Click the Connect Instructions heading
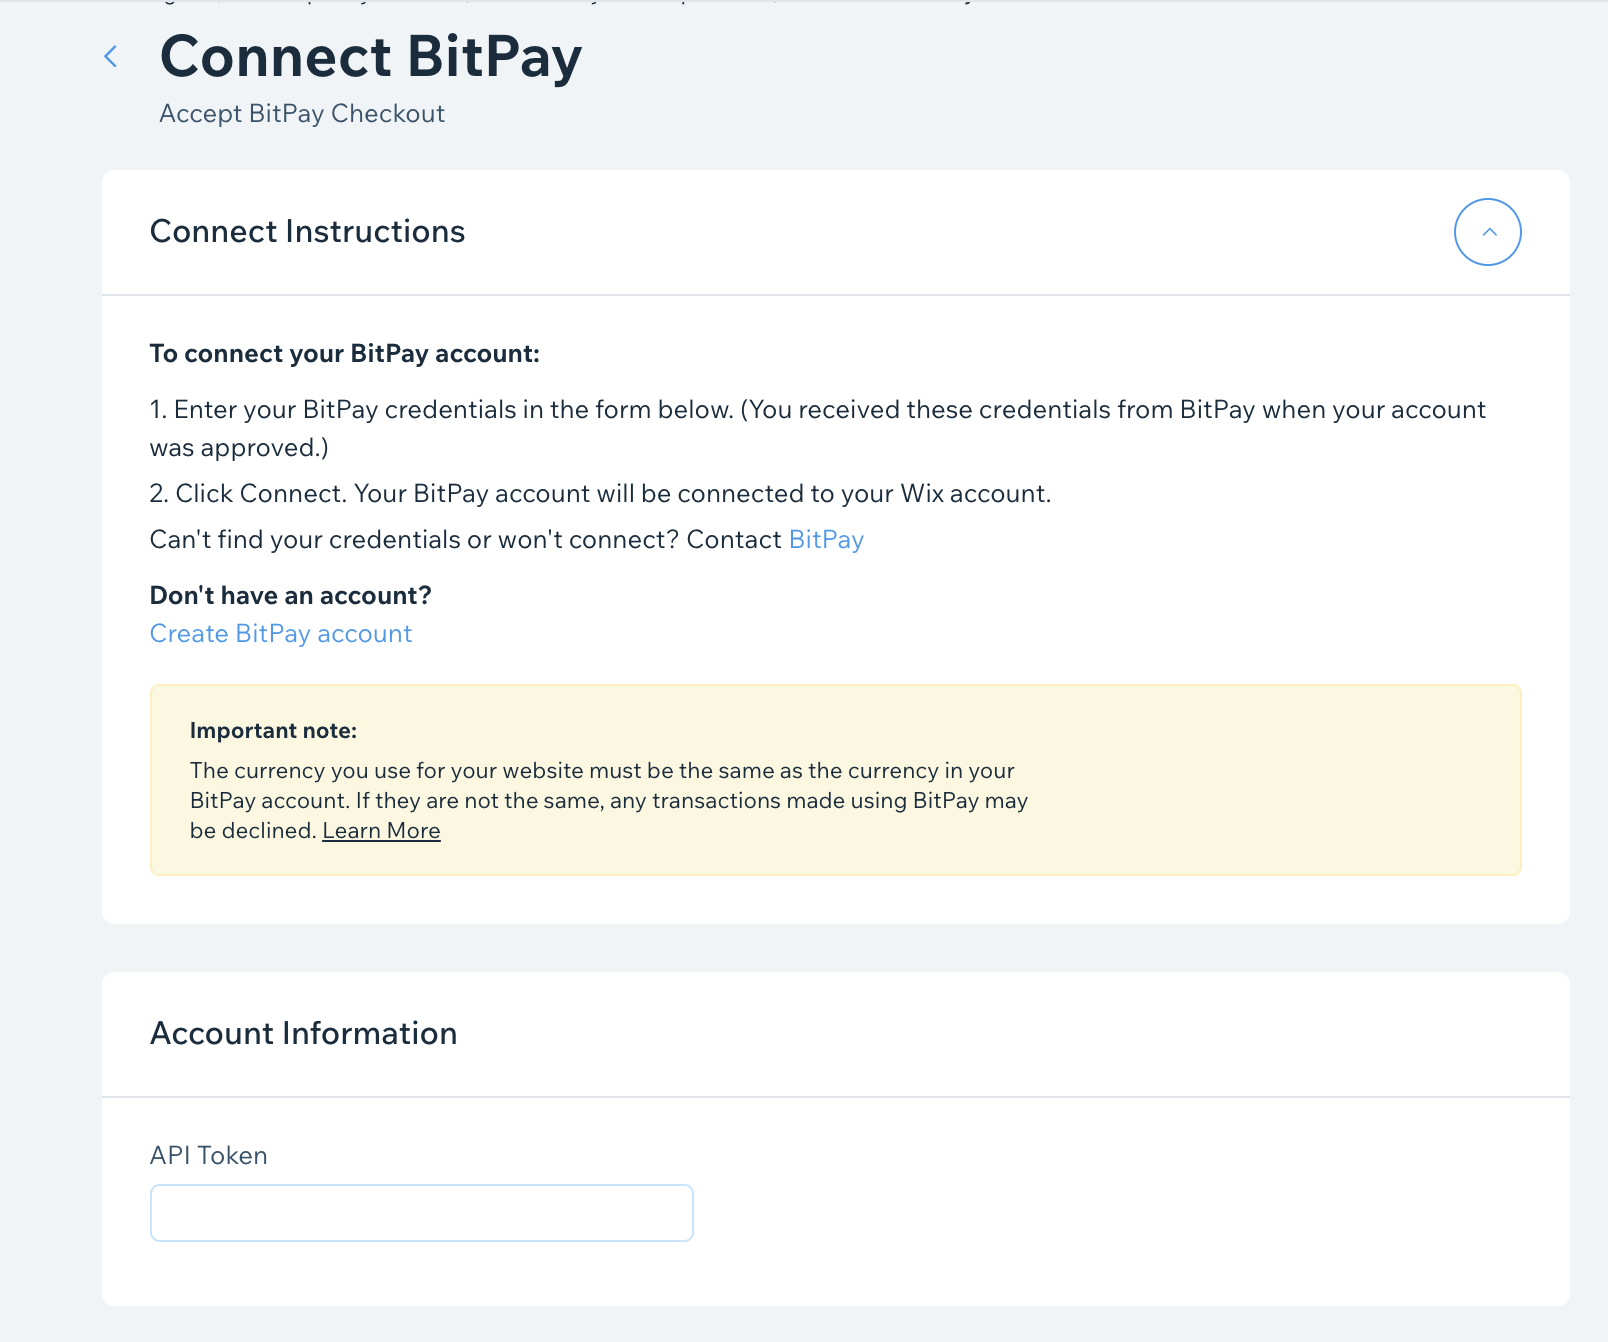The height and width of the screenshot is (1342, 1608). [307, 232]
